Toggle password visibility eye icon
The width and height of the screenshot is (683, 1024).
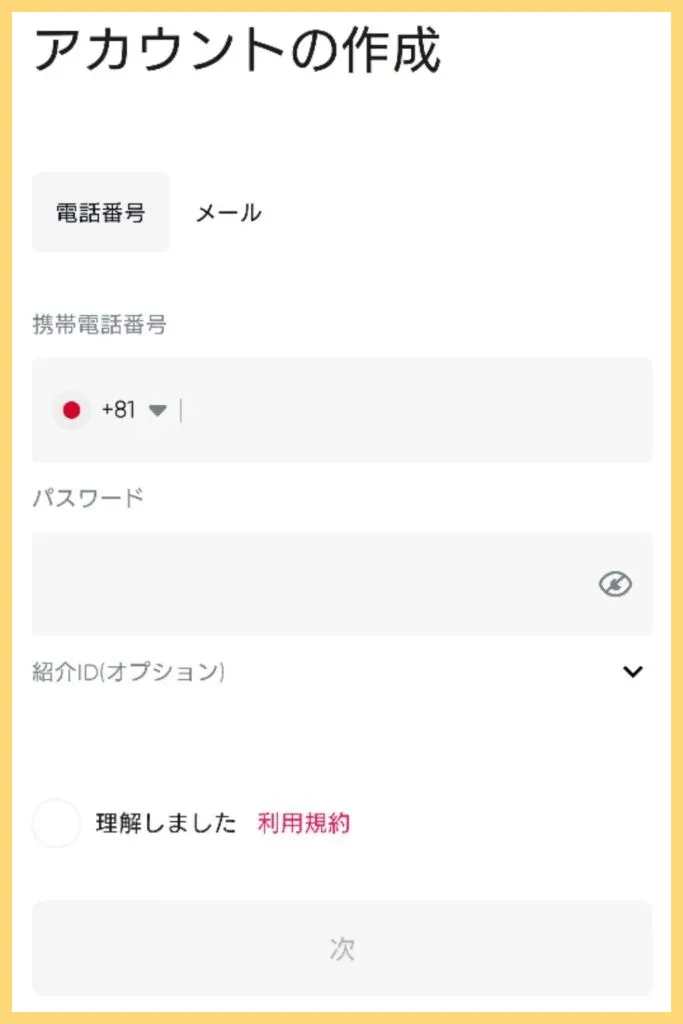coord(615,584)
